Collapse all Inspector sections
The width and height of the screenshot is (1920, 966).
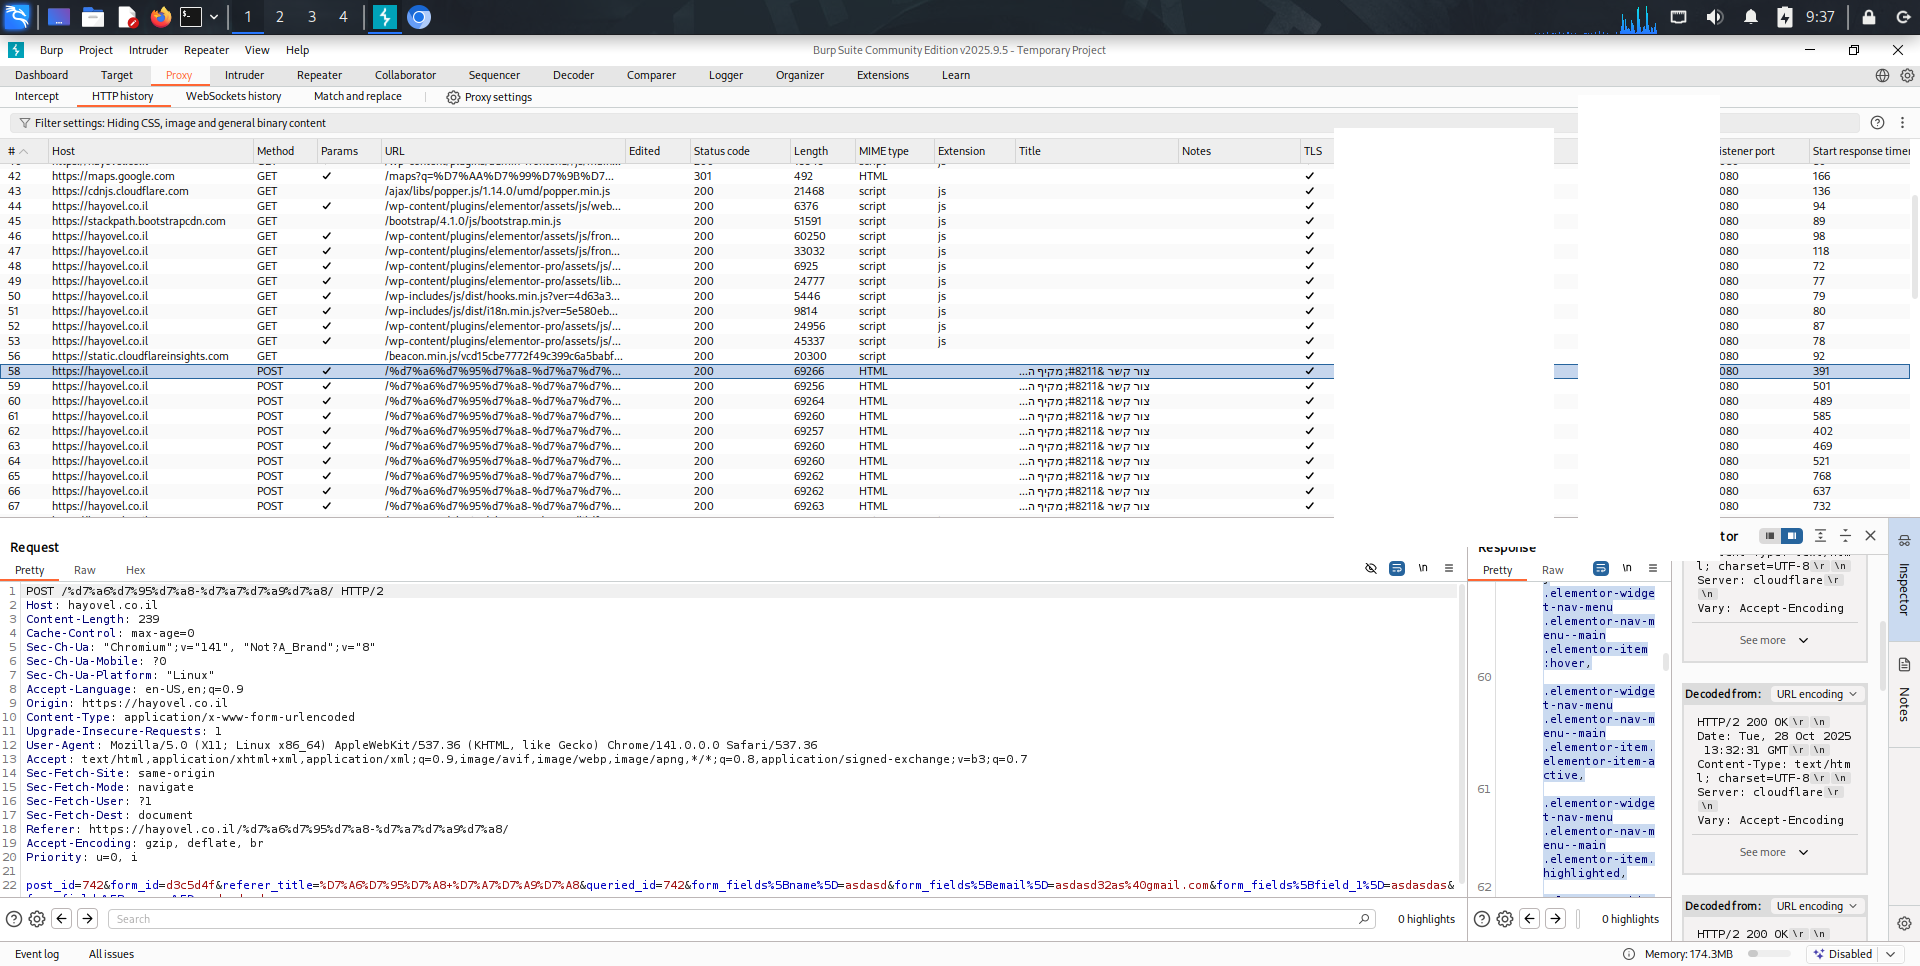(x=1845, y=536)
